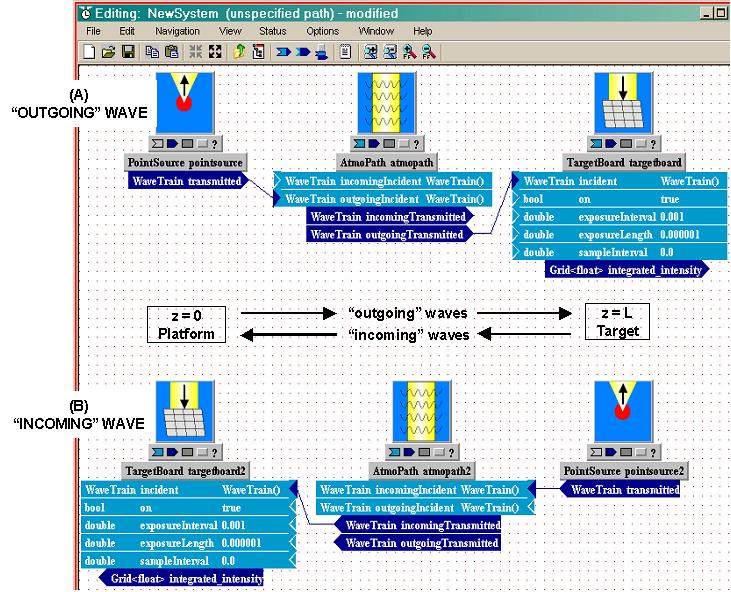Open the hierarchy tree toolbar icon

click(258, 52)
